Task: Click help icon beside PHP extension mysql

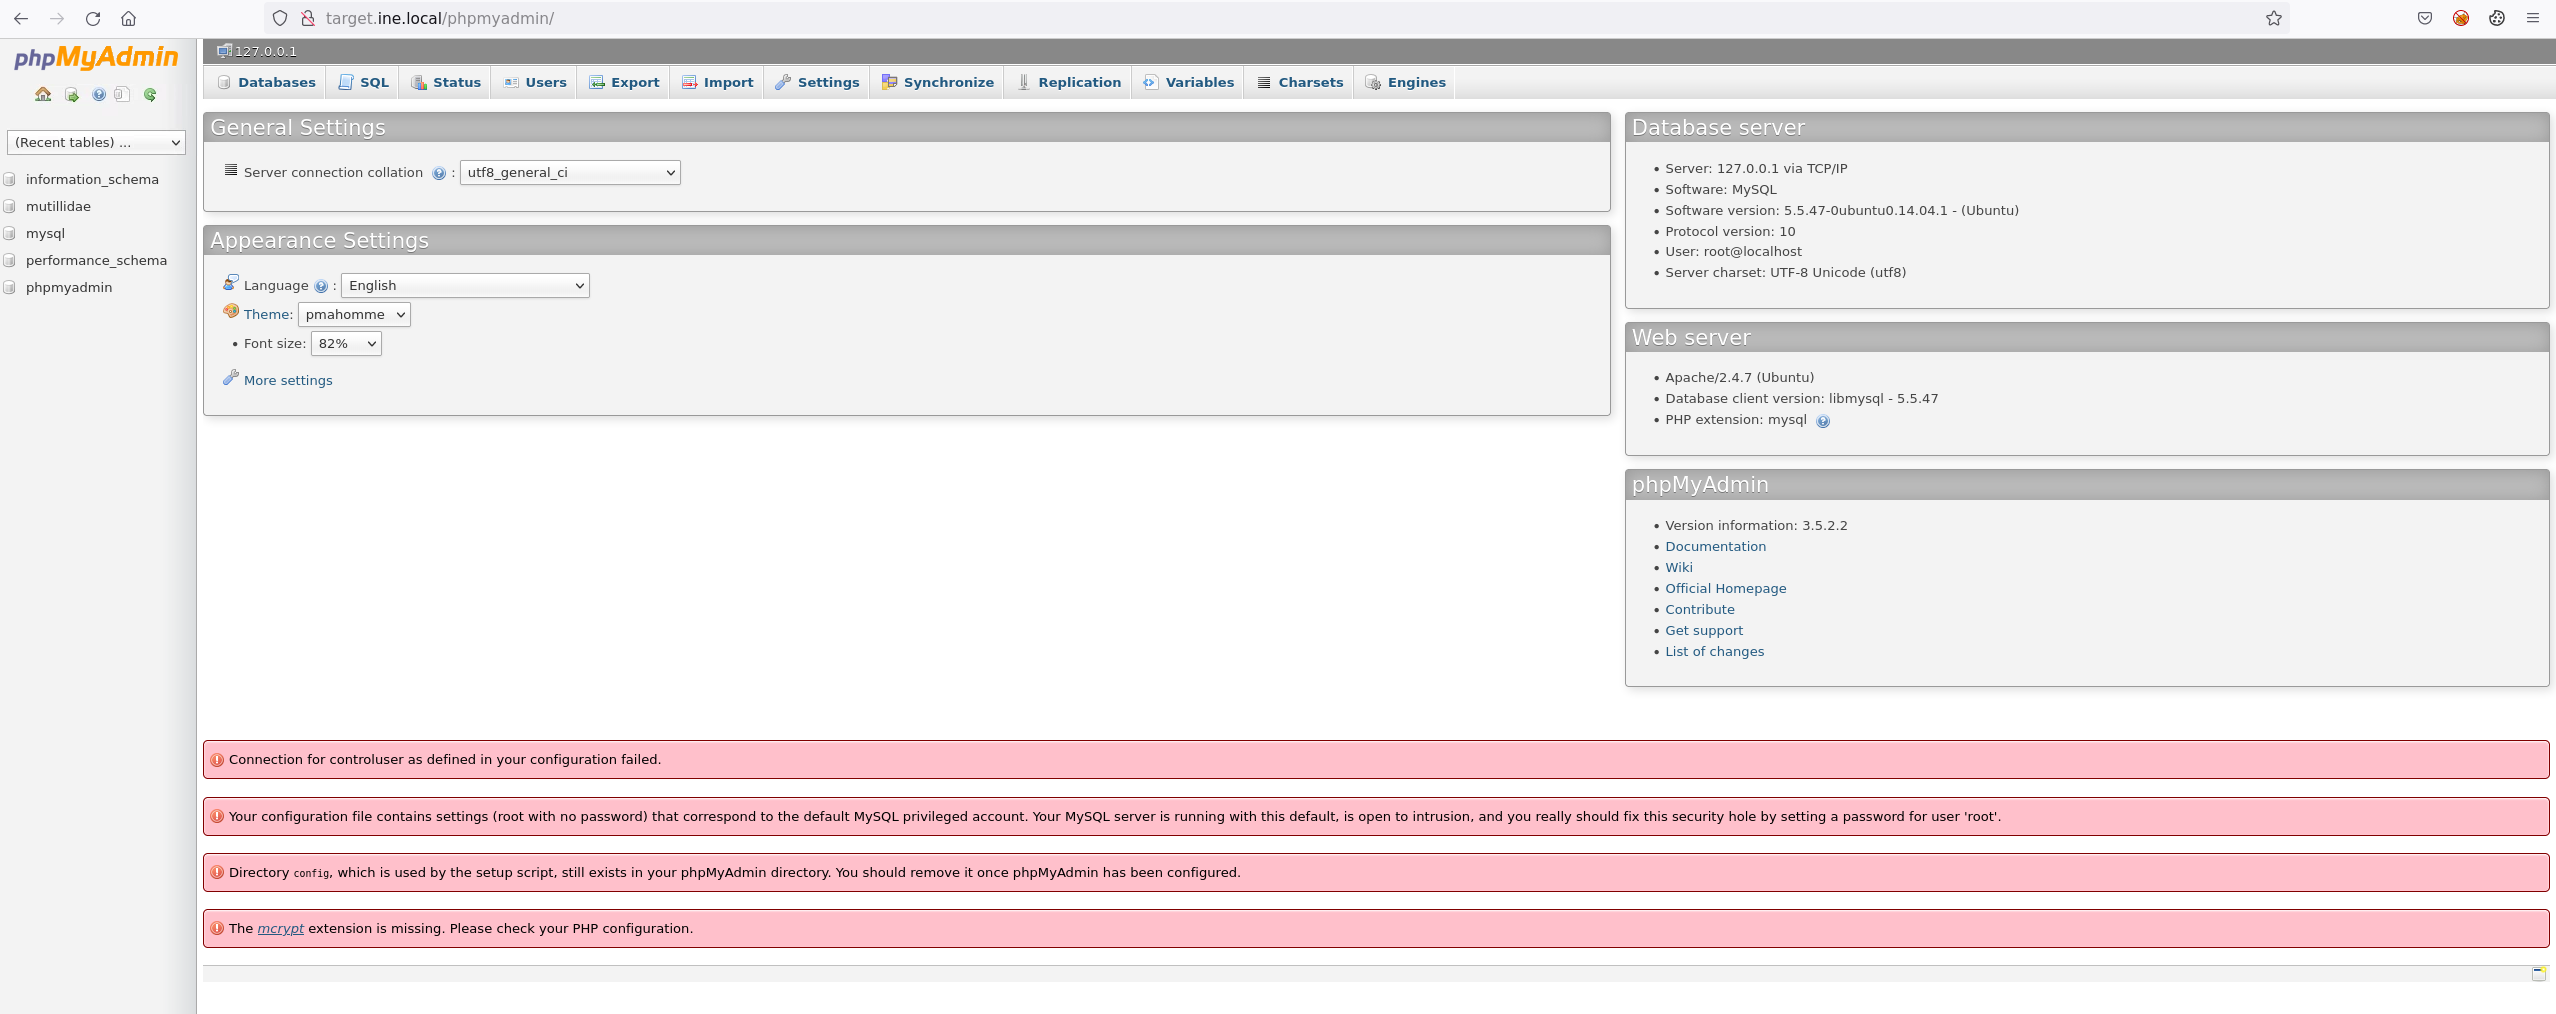Action: [1823, 421]
